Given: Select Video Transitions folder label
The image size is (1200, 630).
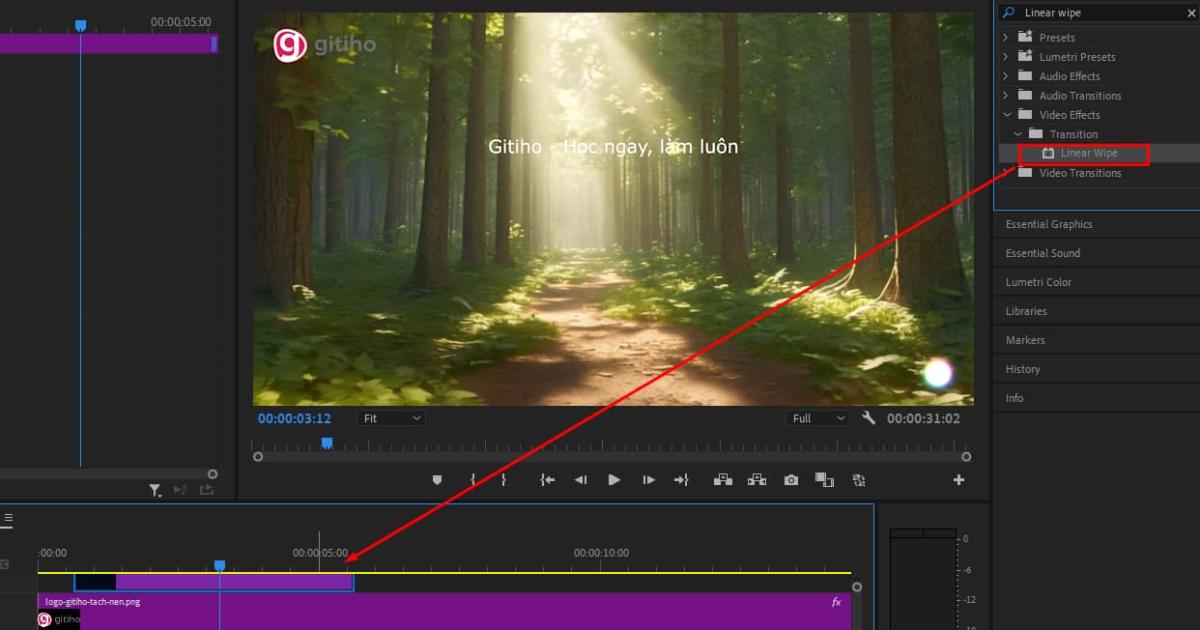Looking at the screenshot, I should click(1080, 173).
